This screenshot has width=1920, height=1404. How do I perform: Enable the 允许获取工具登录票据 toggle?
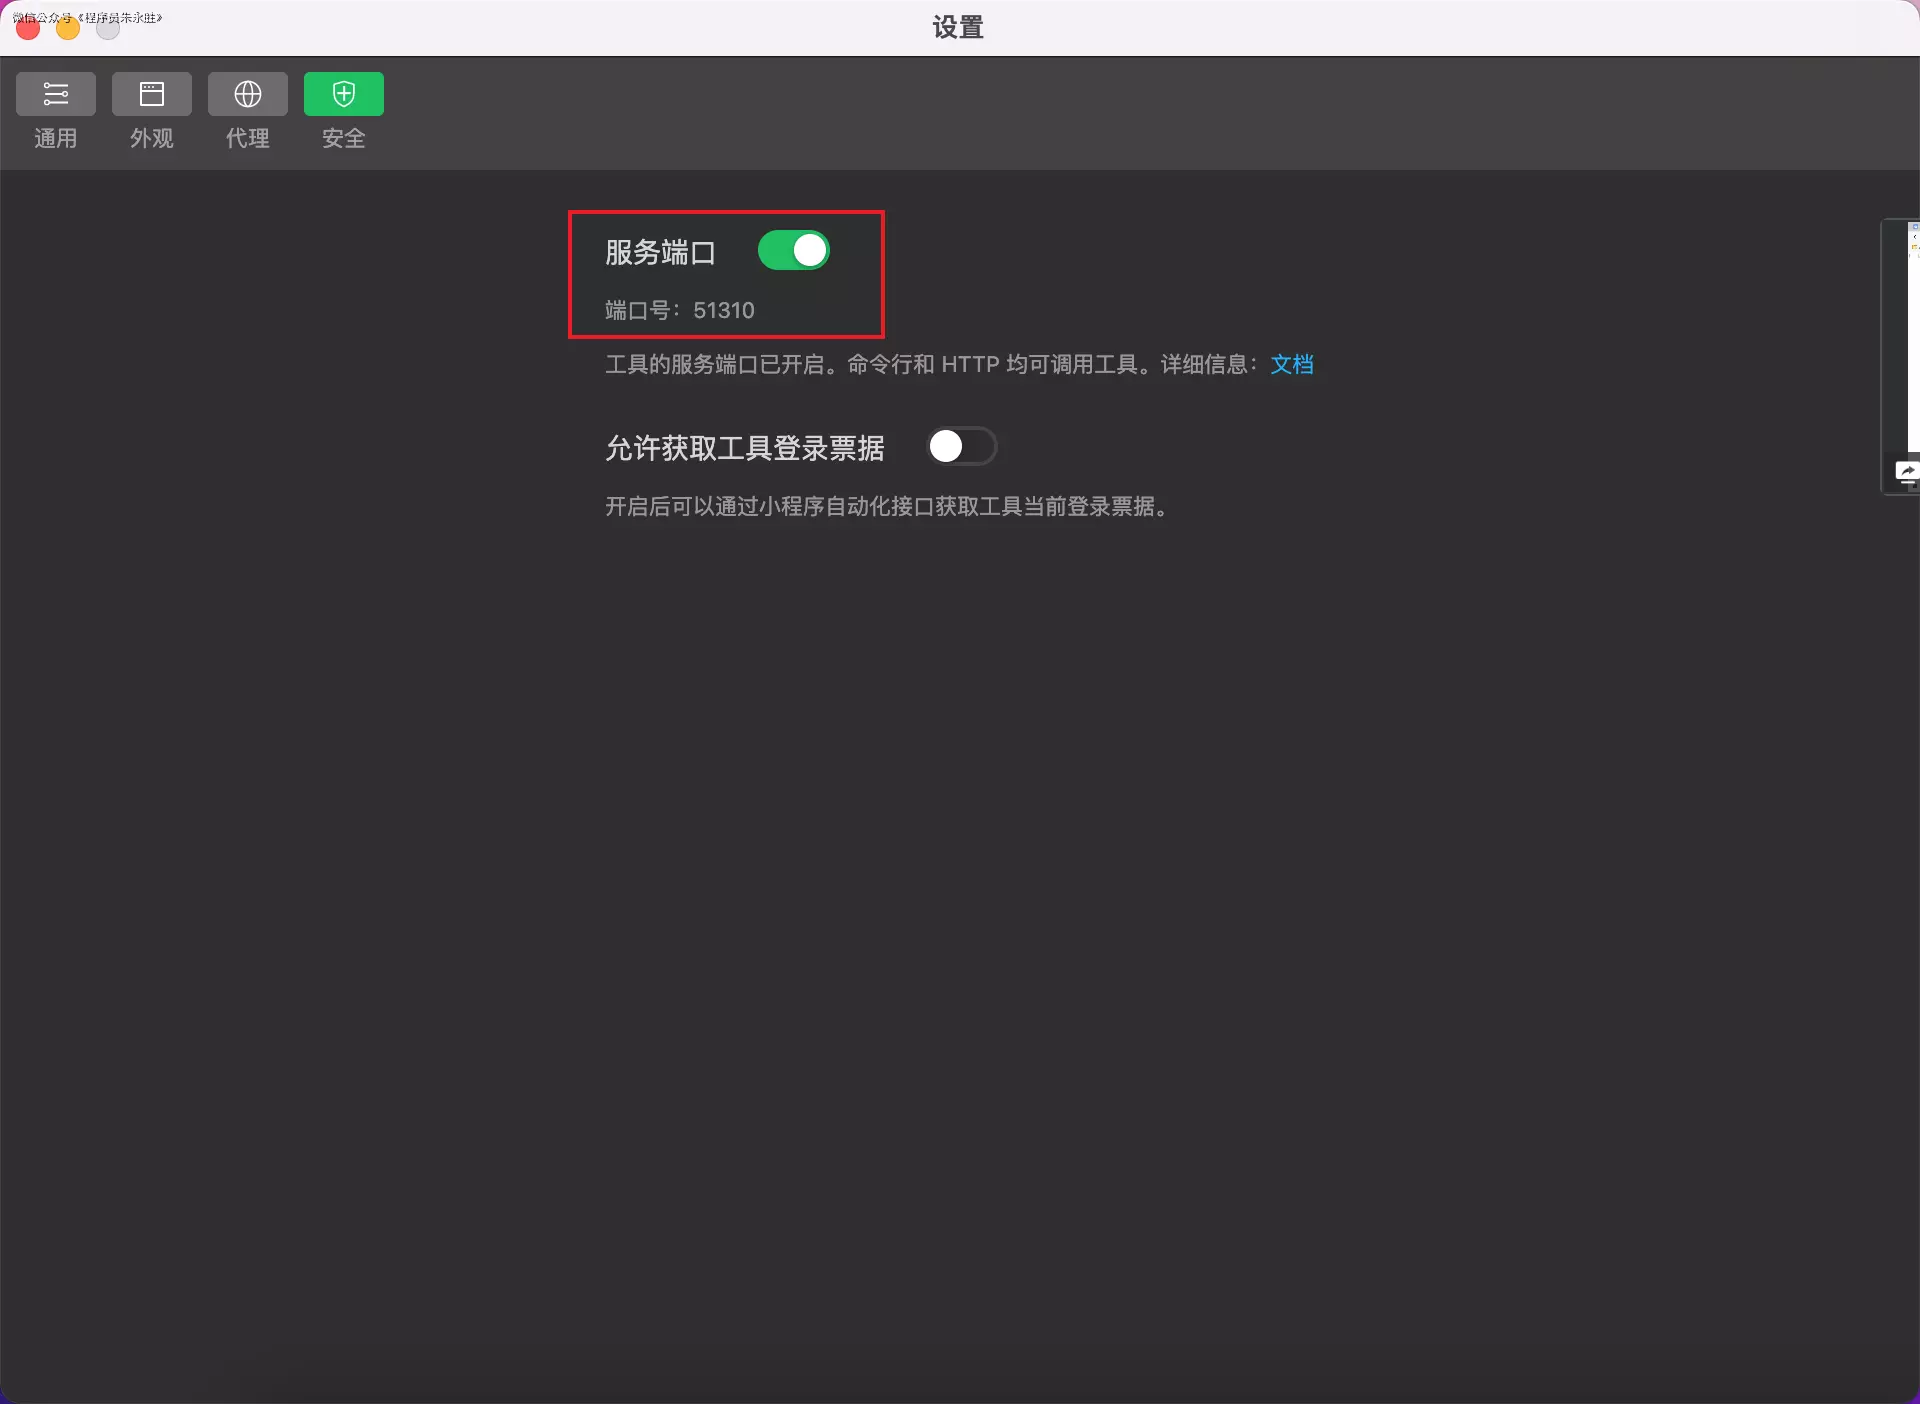pyautogui.click(x=961, y=446)
